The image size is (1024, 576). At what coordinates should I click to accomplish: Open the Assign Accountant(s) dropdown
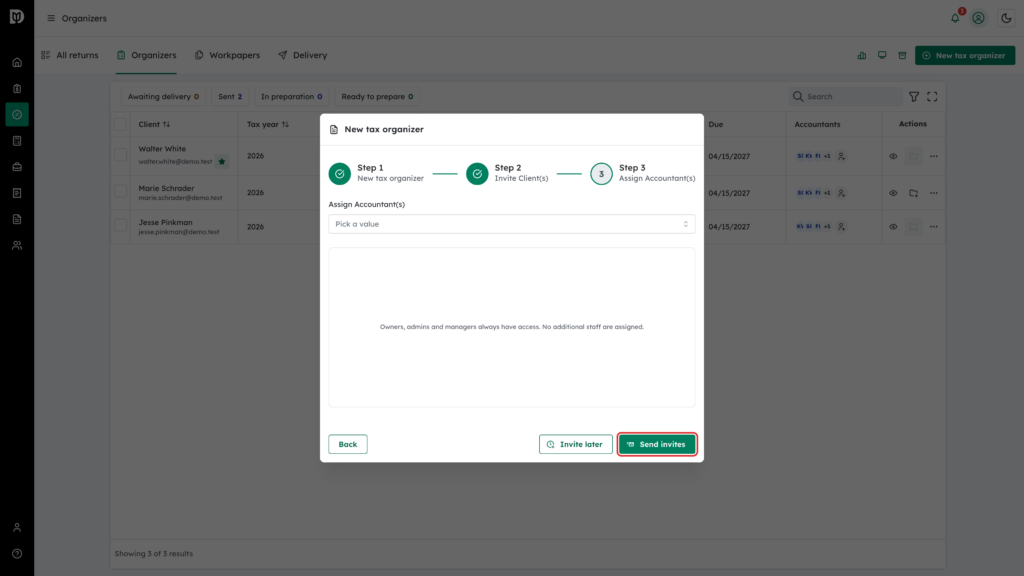click(511, 224)
